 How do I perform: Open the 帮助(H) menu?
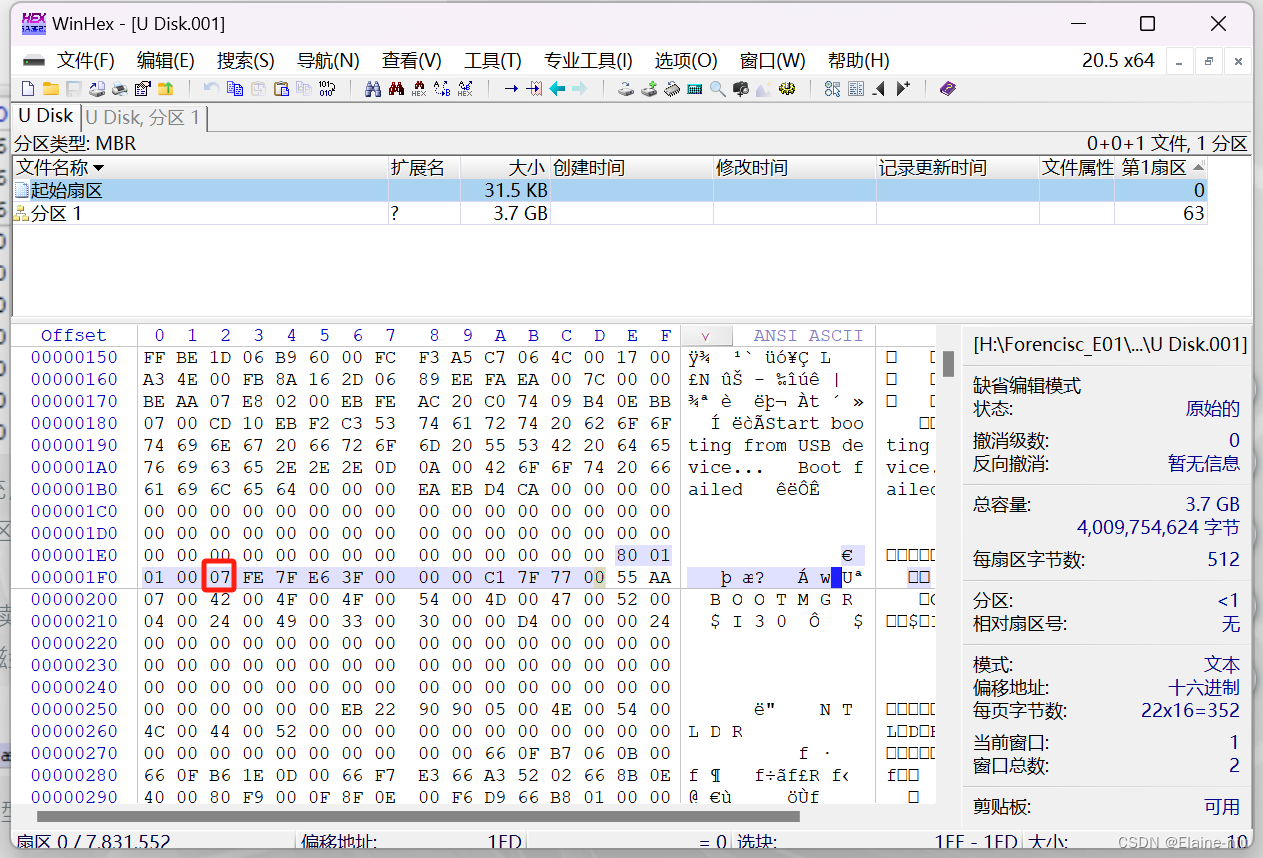(x=858, y=60)
